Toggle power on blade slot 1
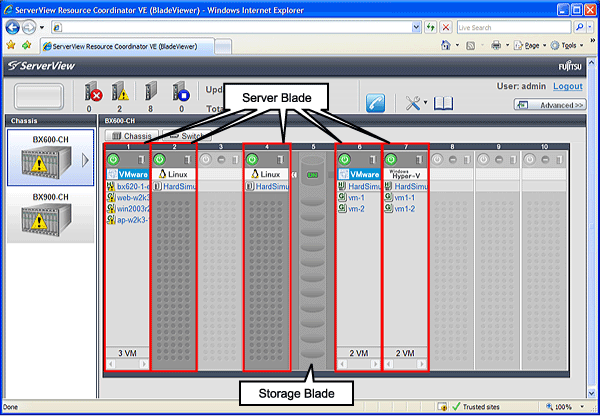Screen dimensions: 600x416 [x=113, y=159]
